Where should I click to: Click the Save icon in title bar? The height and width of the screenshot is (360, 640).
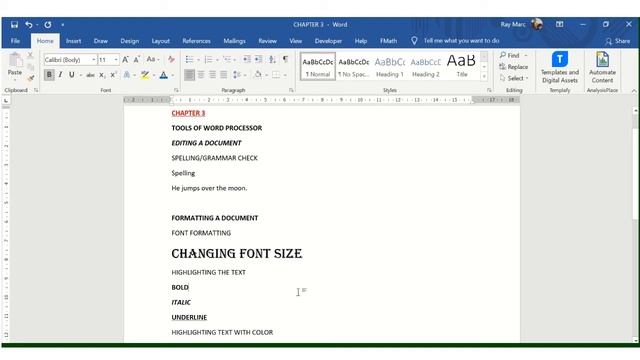[x=14, y=24]
